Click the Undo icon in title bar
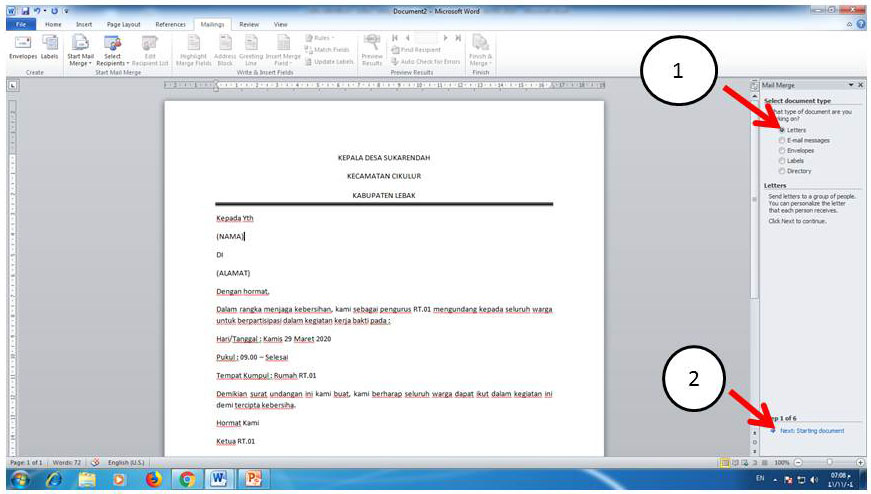 [36, 11]
